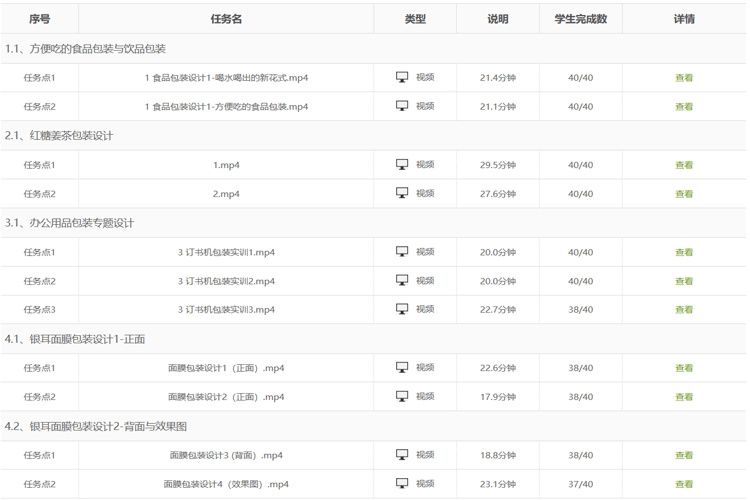Select section 2.1、红糖姜茶包装设计
The width and height of the screenshot is (750, 500).
click(x=59, y=135)
